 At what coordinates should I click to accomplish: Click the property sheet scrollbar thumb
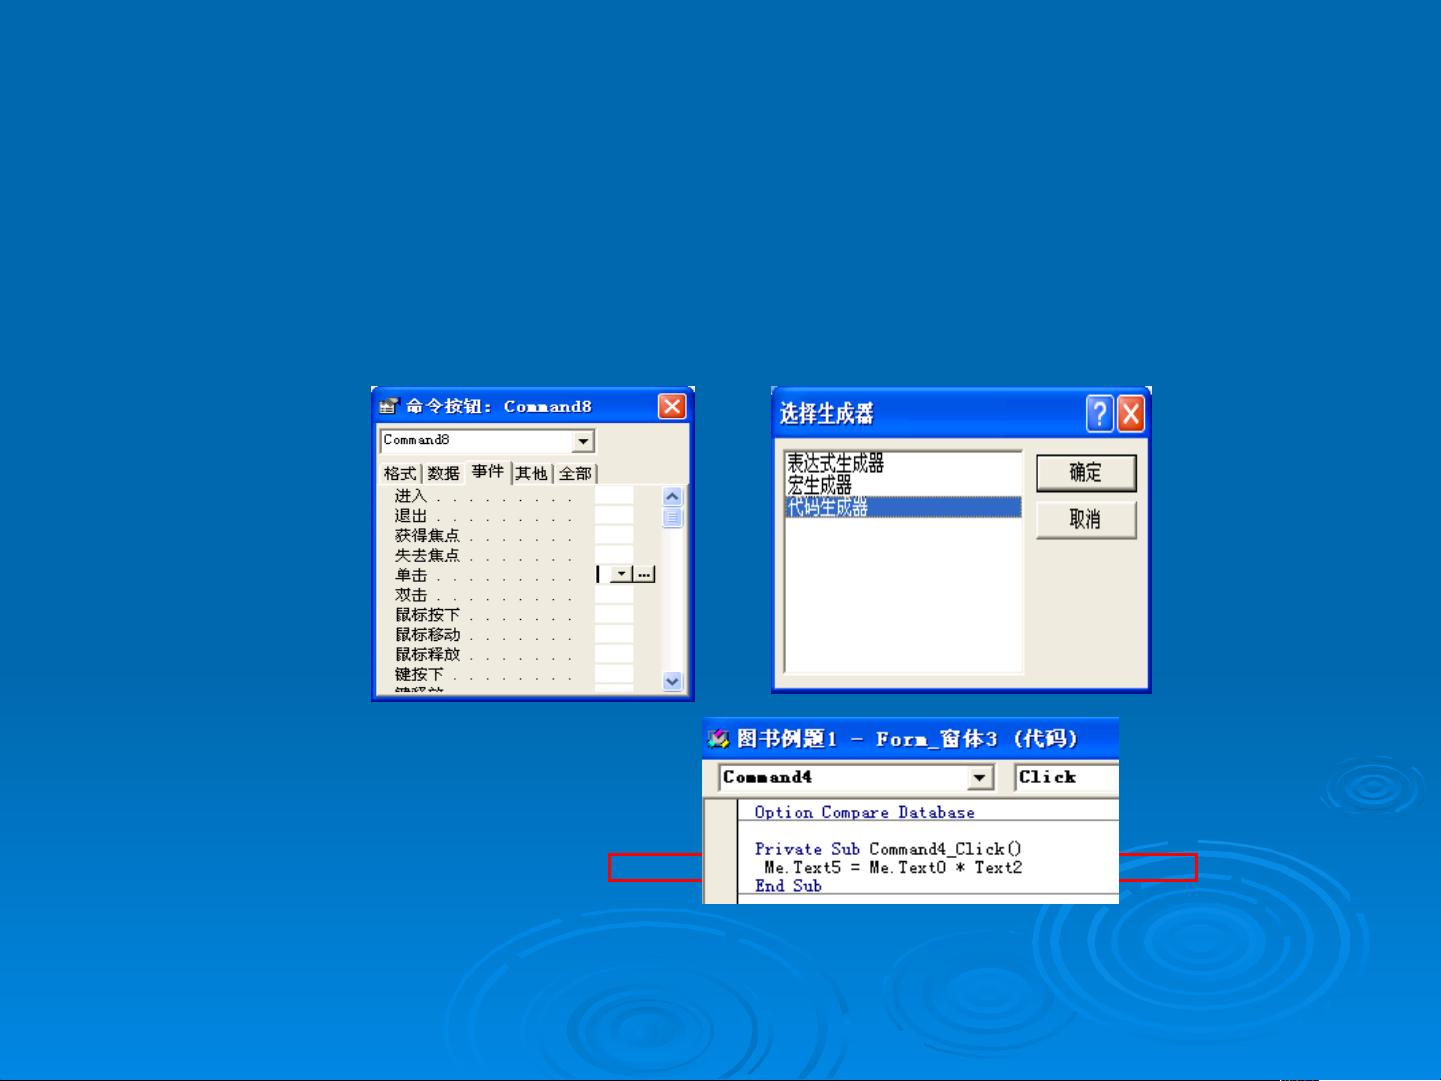(672, 517)
